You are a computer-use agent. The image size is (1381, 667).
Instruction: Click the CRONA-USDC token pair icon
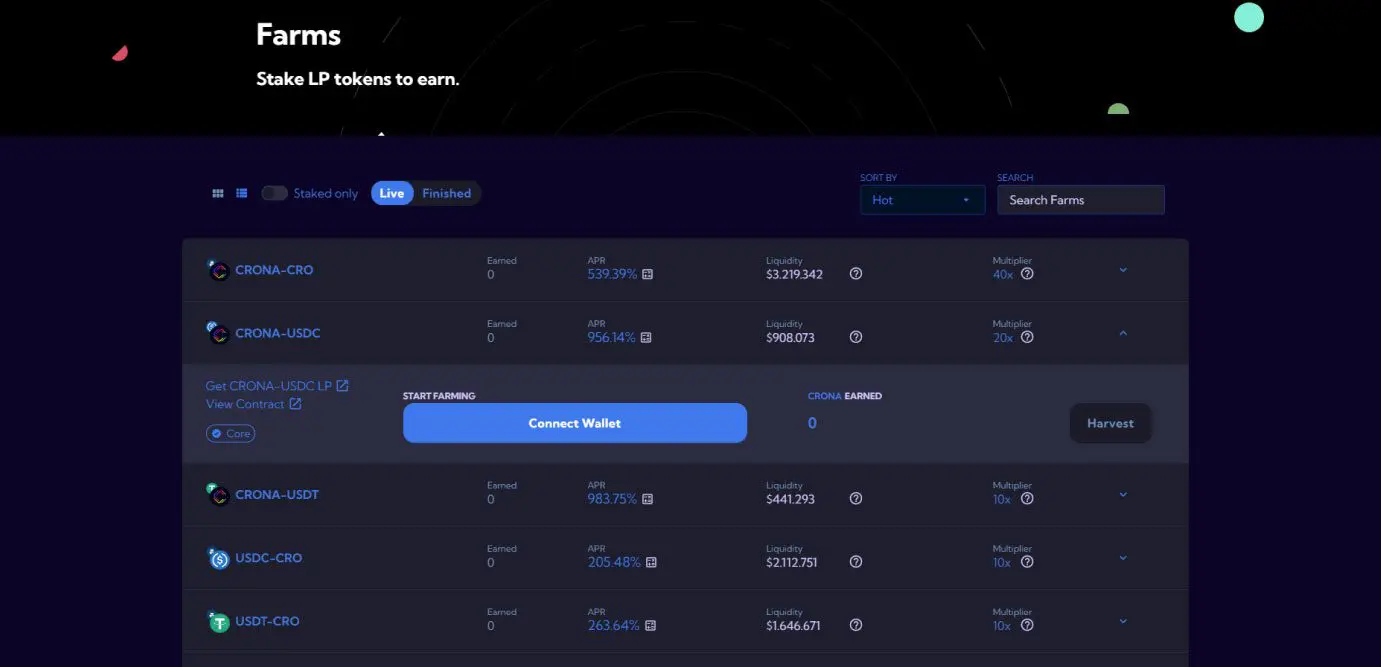pos(218,333)
